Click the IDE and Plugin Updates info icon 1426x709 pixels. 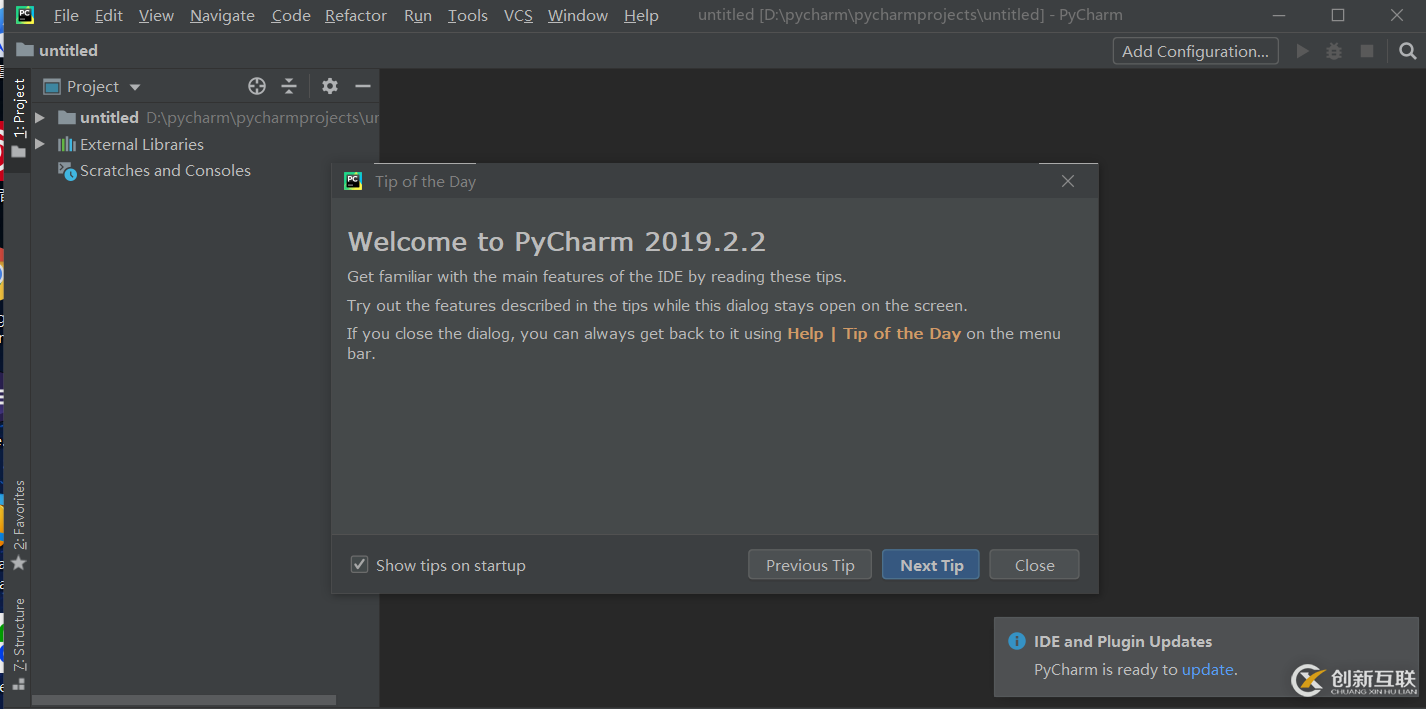[1017, 642]
